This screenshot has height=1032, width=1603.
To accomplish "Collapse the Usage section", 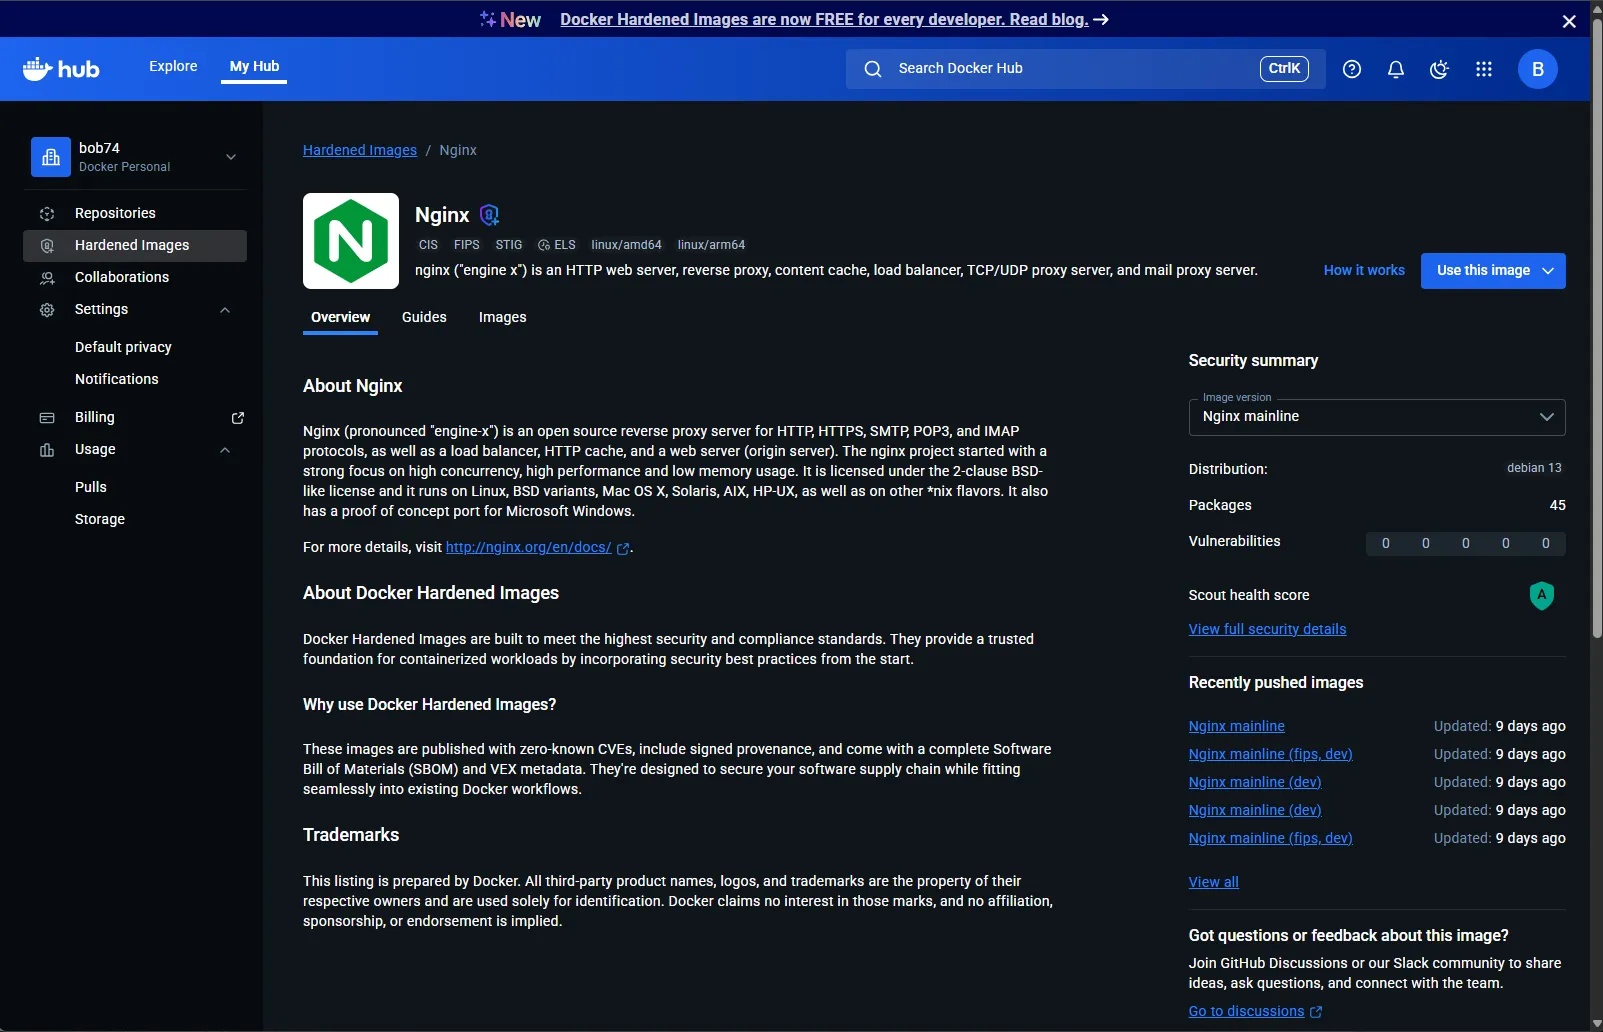I will (224, 450).
